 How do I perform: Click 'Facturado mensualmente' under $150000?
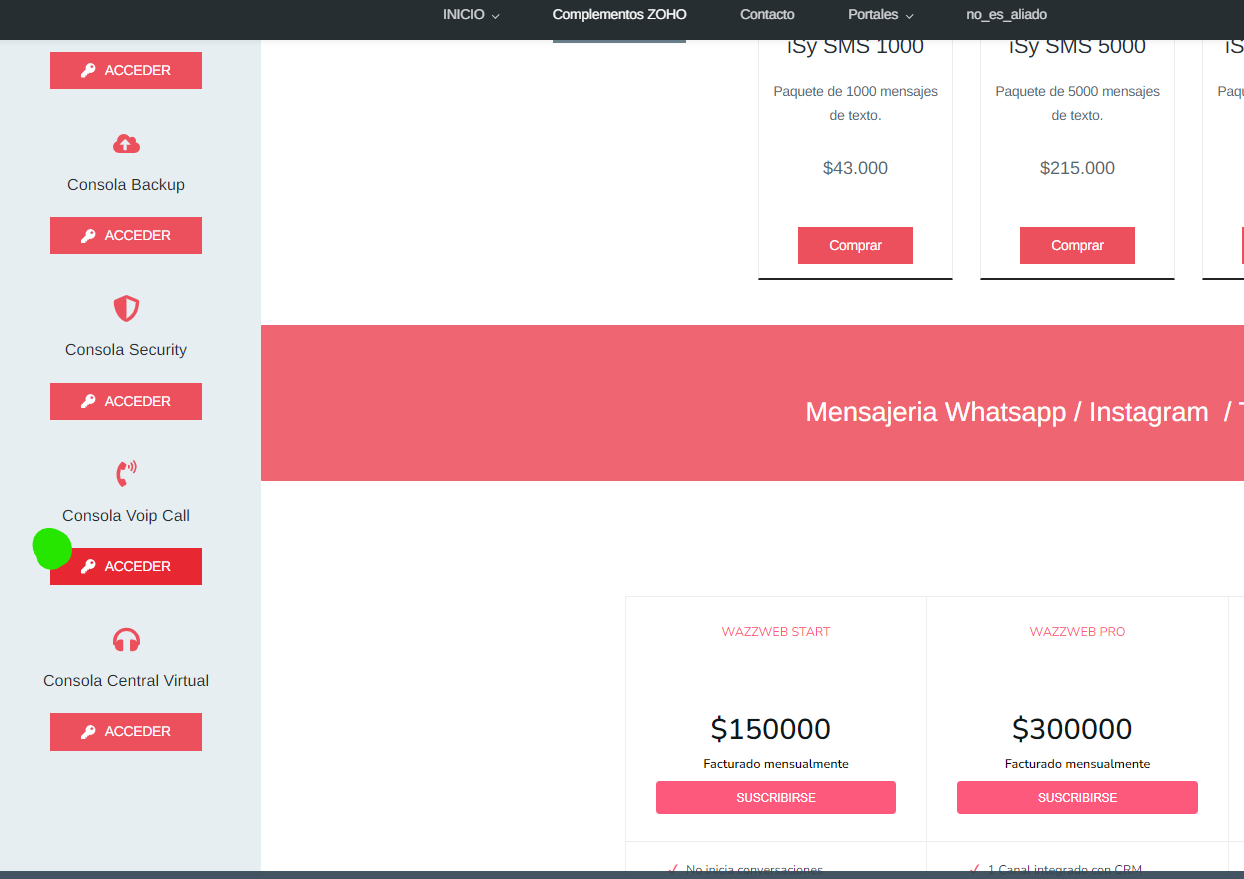pyautogui.click(x=776, y=764)
